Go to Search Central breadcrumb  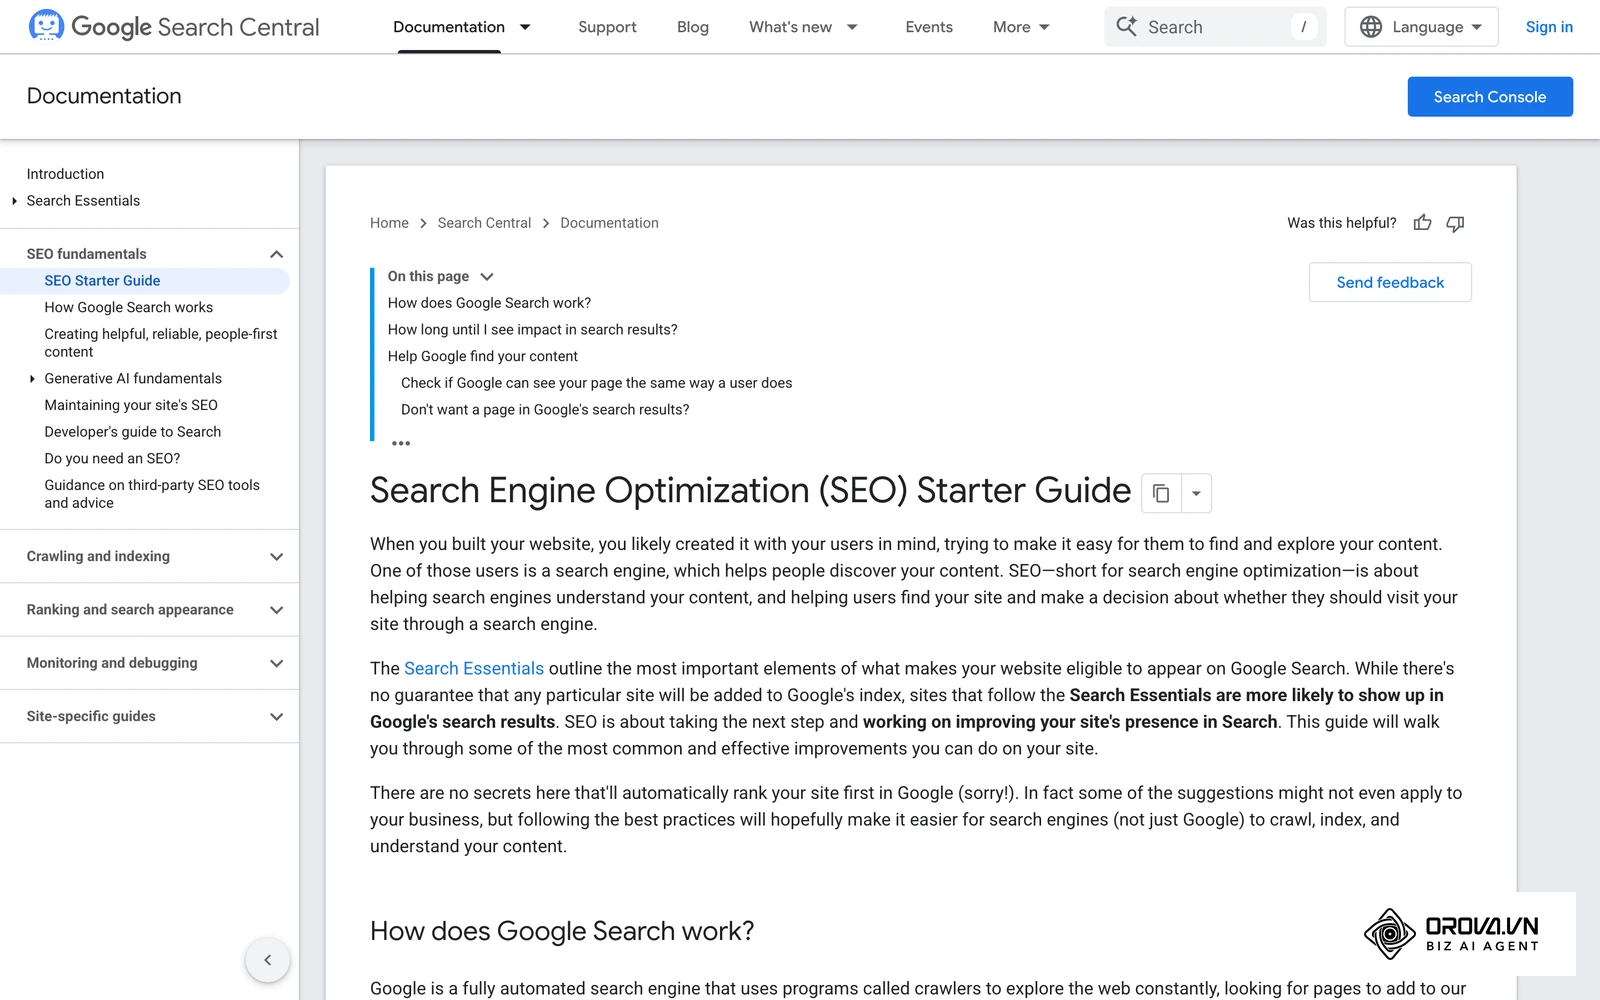pos(484,223)
